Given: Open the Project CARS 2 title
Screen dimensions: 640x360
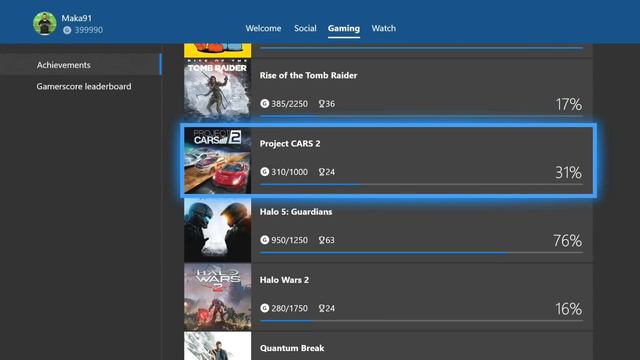Looking at the screenshot, I should click(x=290, y=144).
